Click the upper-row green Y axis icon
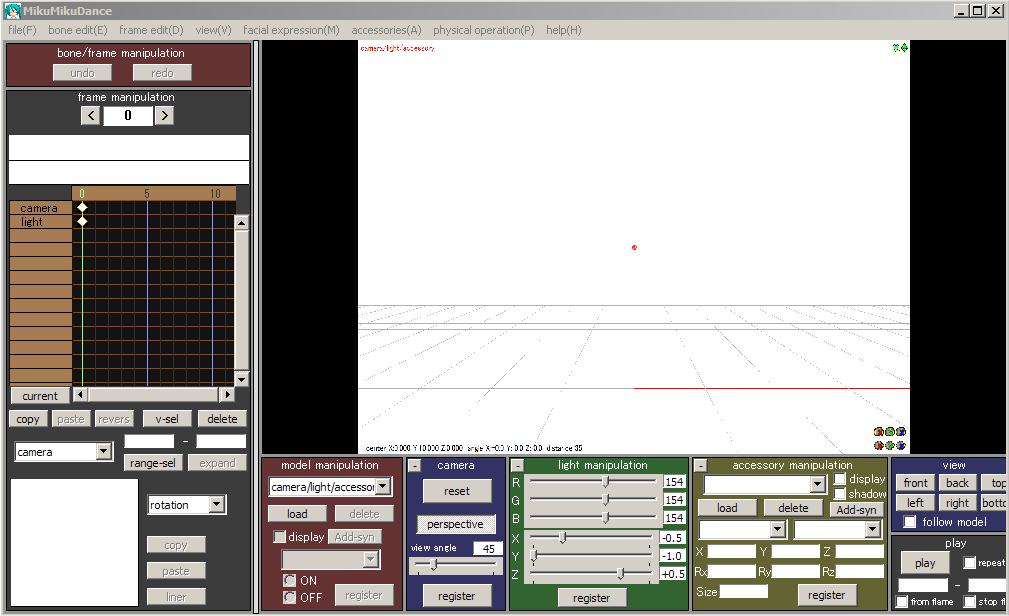Screen dimensions: 1009x616 890,432
